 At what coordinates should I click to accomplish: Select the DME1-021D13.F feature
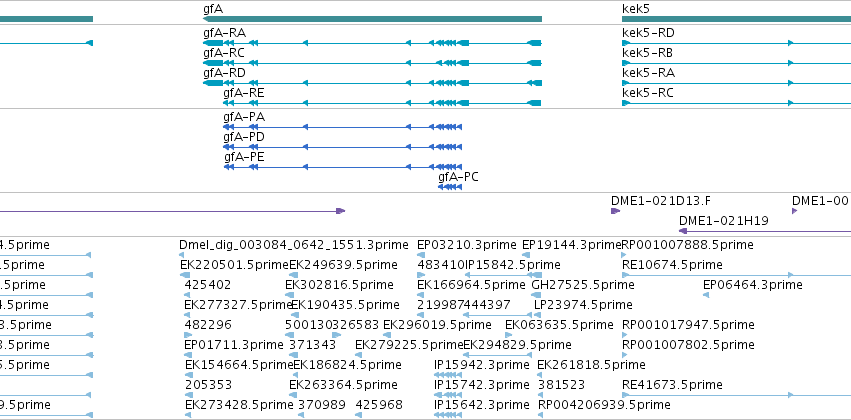coord(661,201)
